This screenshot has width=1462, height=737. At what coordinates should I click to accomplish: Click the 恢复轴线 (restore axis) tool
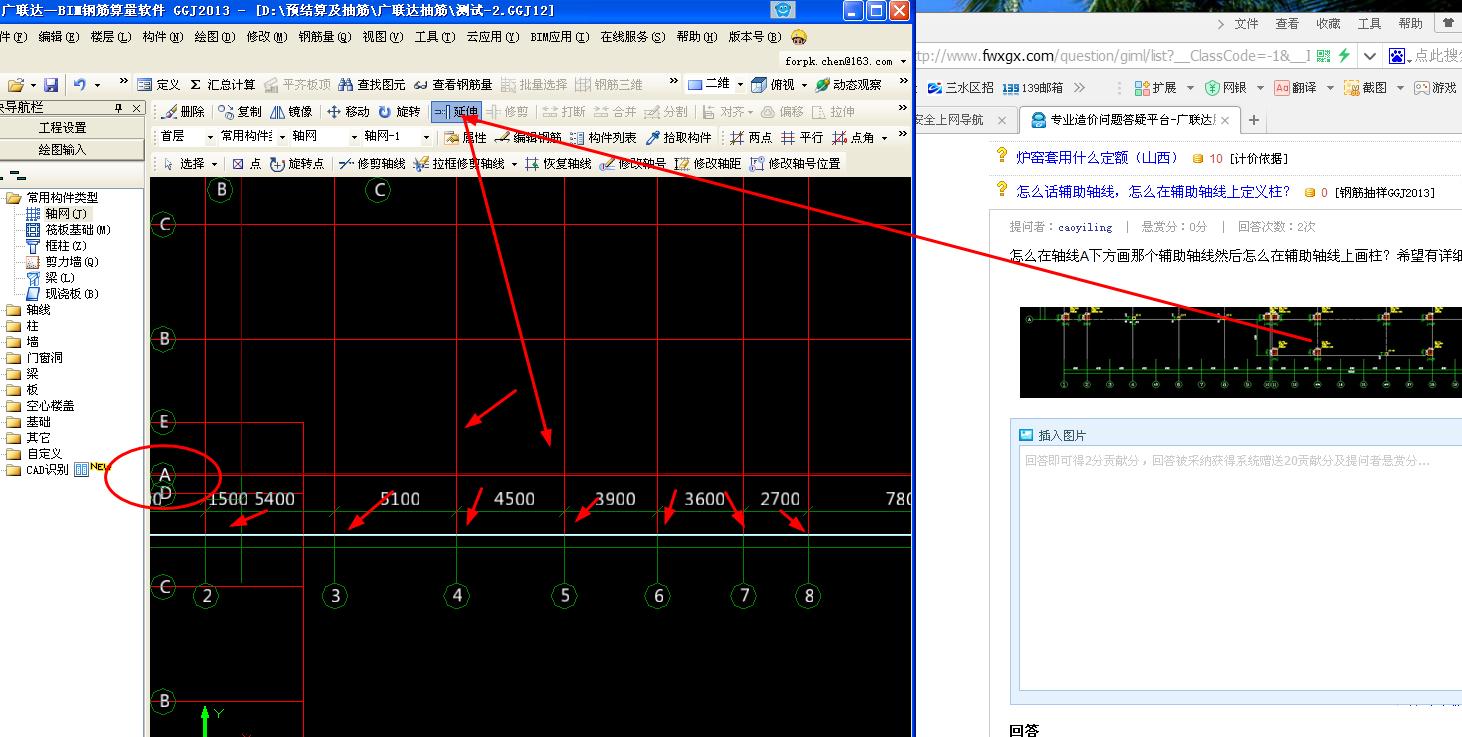click(558, 163)
